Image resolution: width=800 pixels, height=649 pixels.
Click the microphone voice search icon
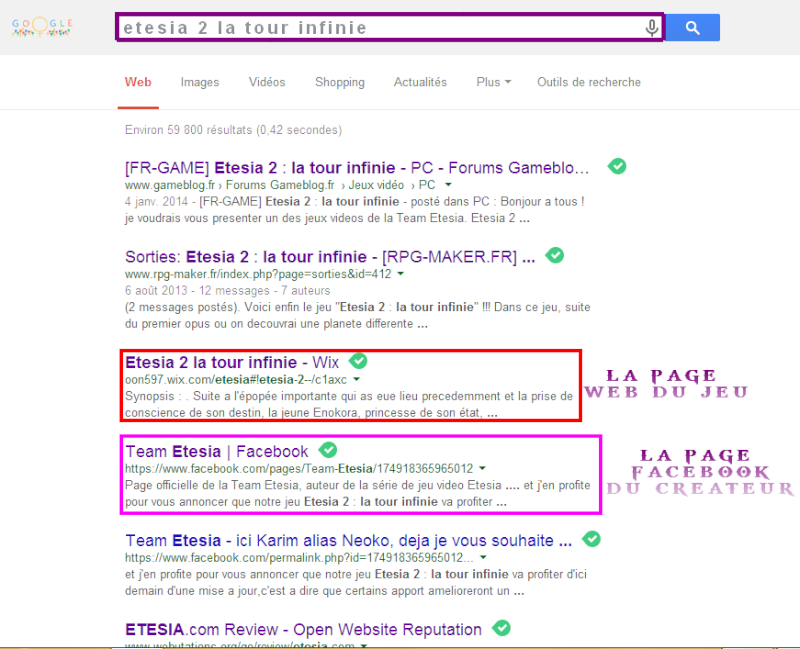point(652,28)
